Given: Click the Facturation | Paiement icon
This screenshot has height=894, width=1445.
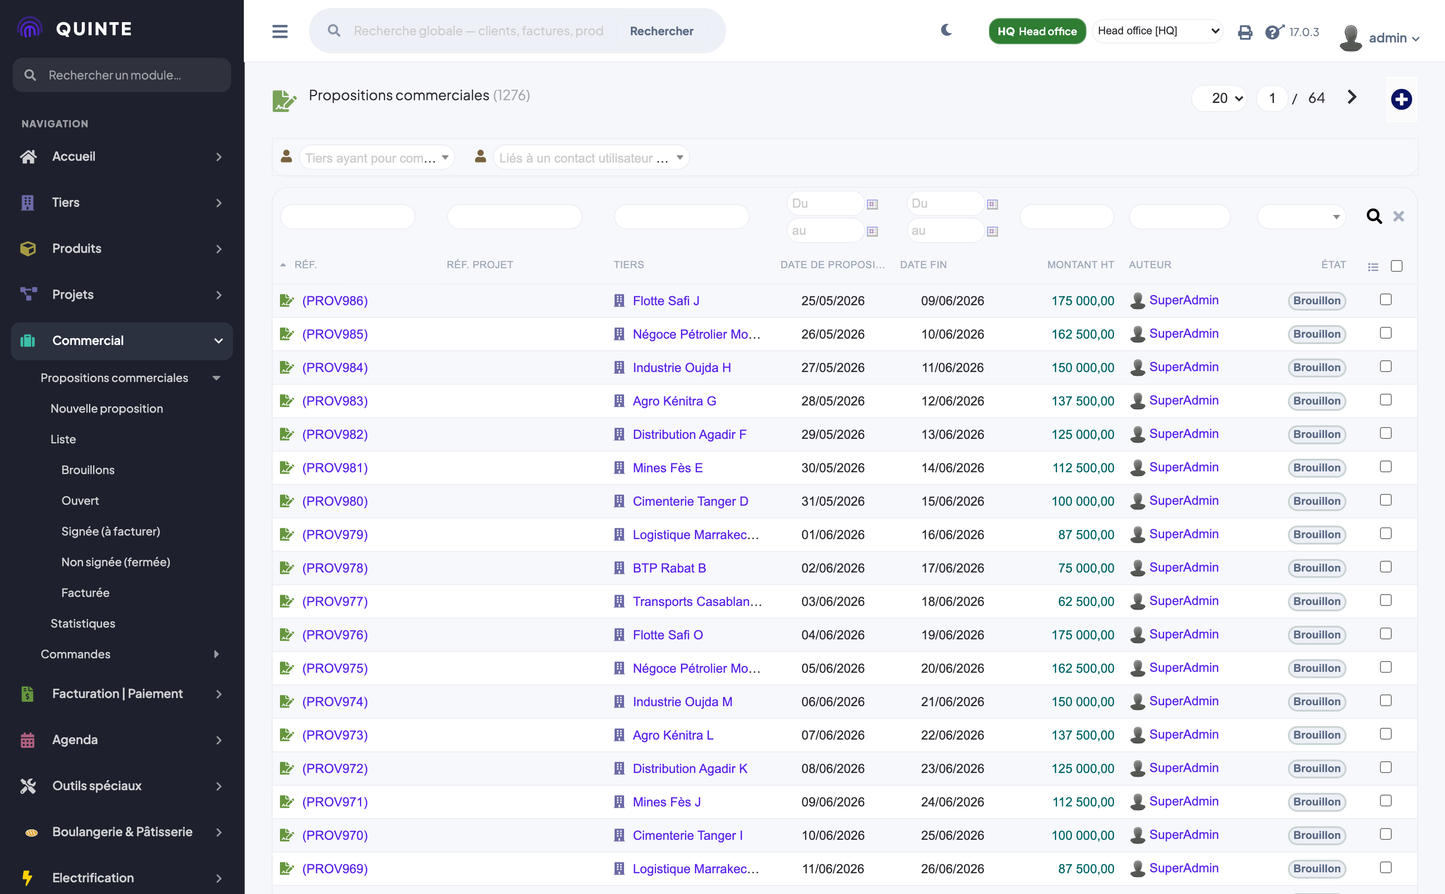Looking at the screenshot, I should point(28,694).
